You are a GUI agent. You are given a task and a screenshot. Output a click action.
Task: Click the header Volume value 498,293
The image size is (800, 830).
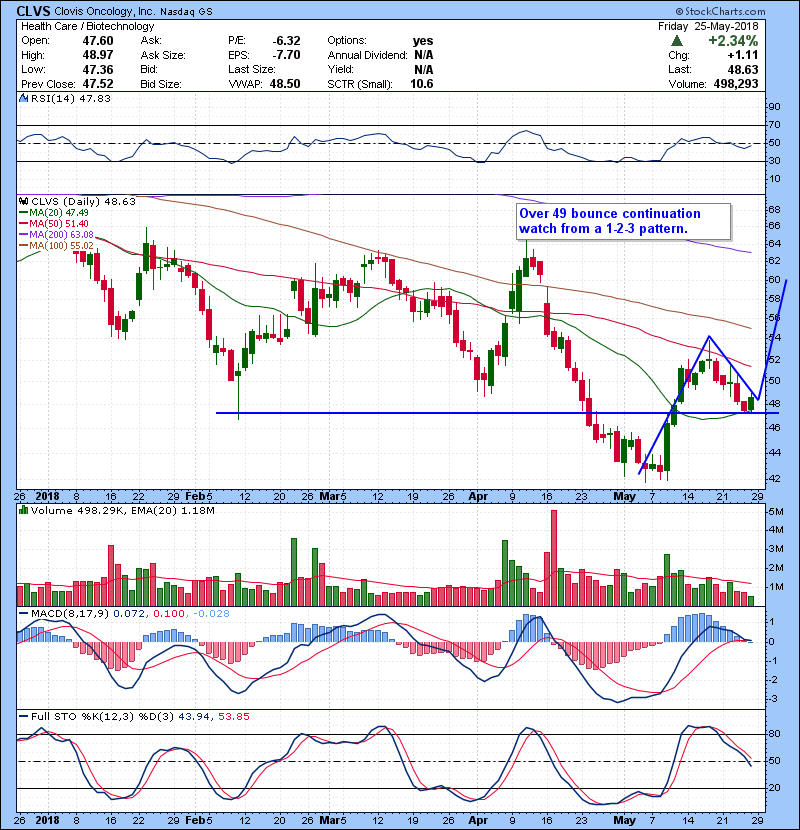(x=736, y=84)
